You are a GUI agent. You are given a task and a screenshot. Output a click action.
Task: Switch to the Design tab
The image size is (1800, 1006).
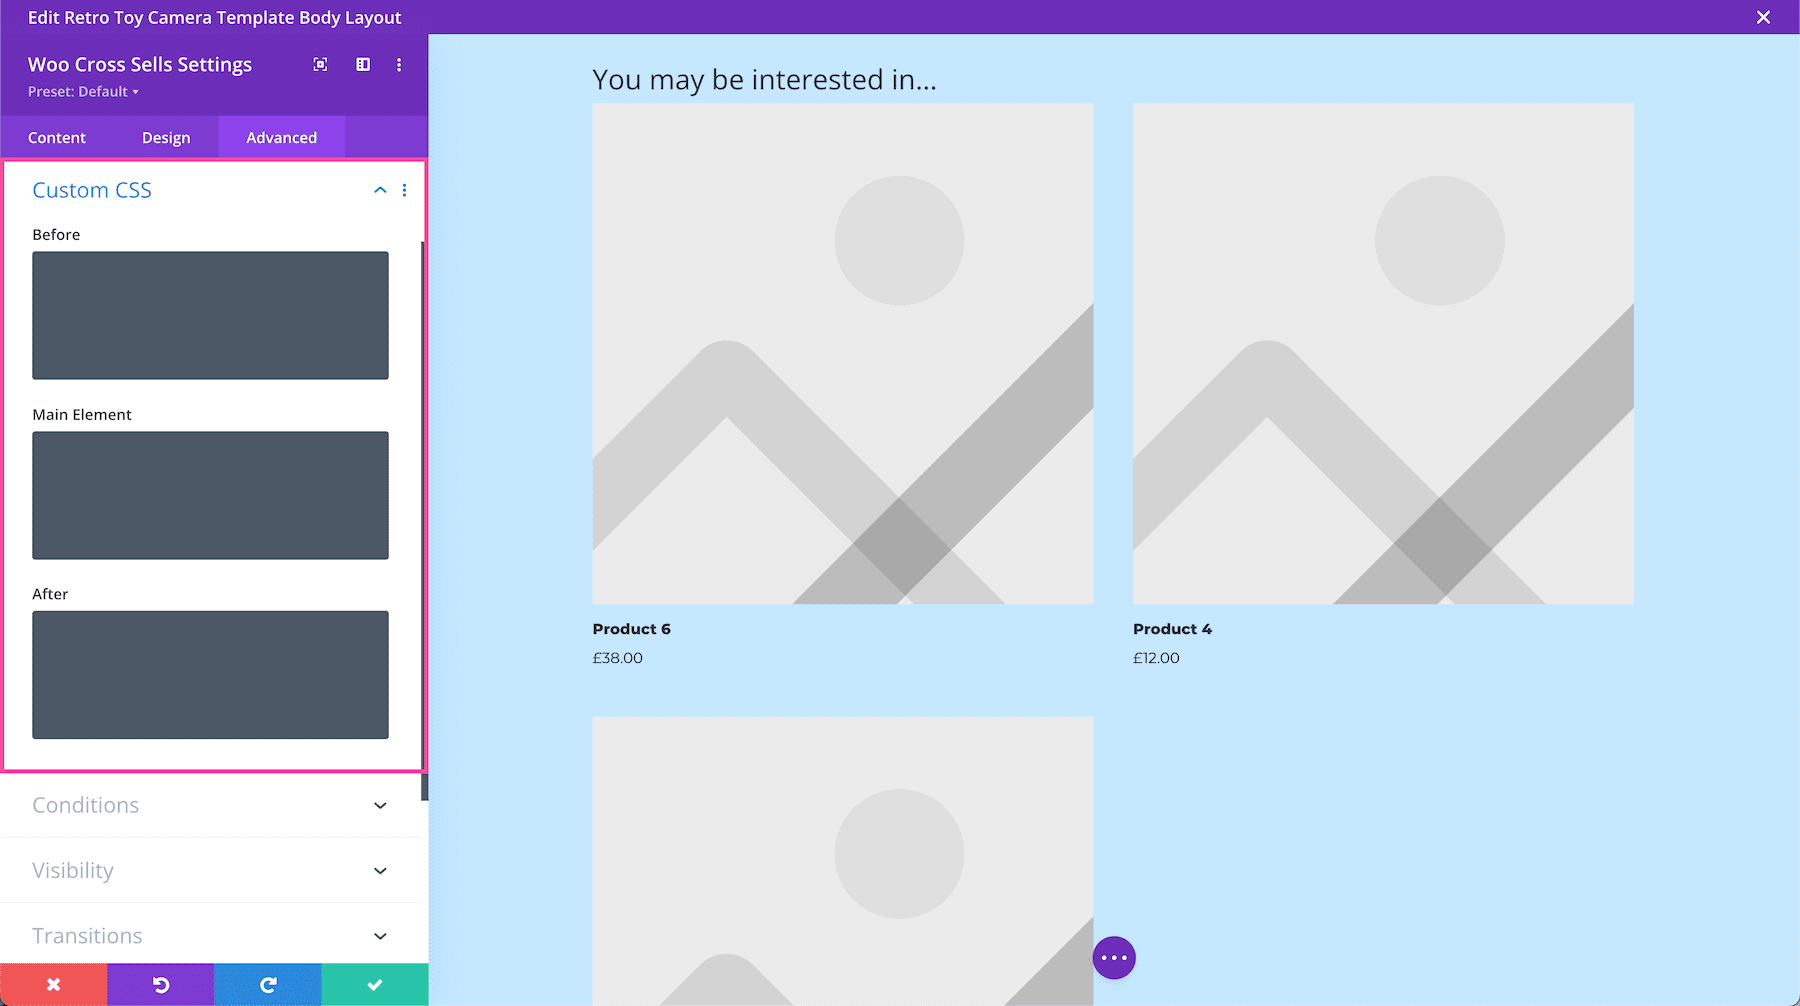pos(166,137)
